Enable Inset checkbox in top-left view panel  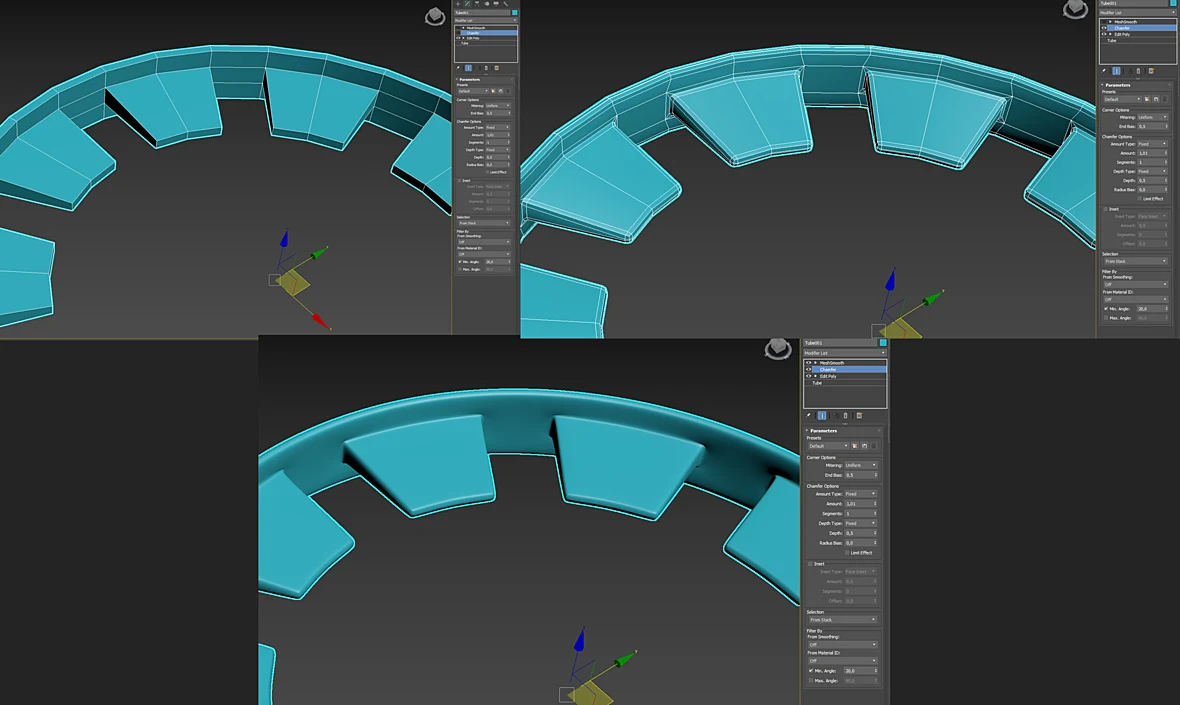click(460, 181)
